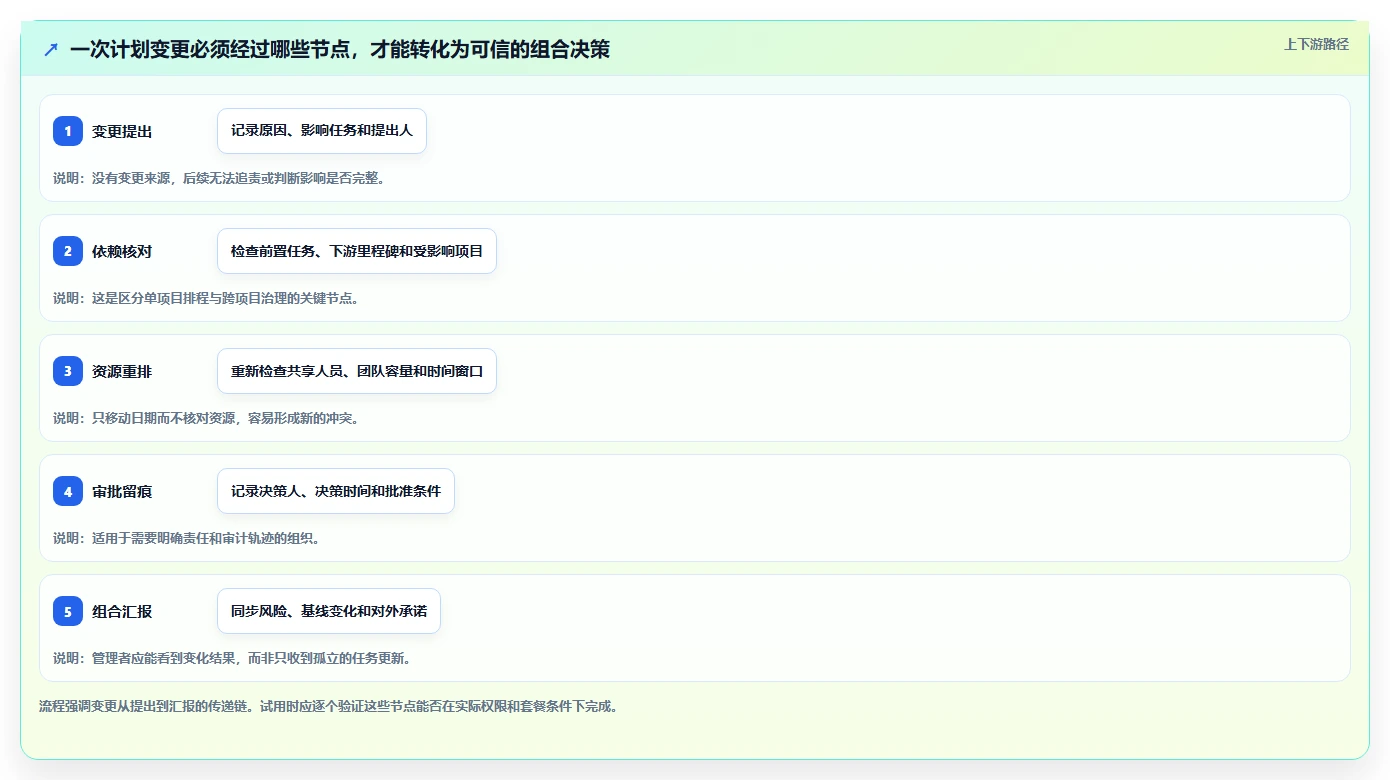Select step number 2 badge
Screen dimensions: 1390x780
(x=68, y=251)
